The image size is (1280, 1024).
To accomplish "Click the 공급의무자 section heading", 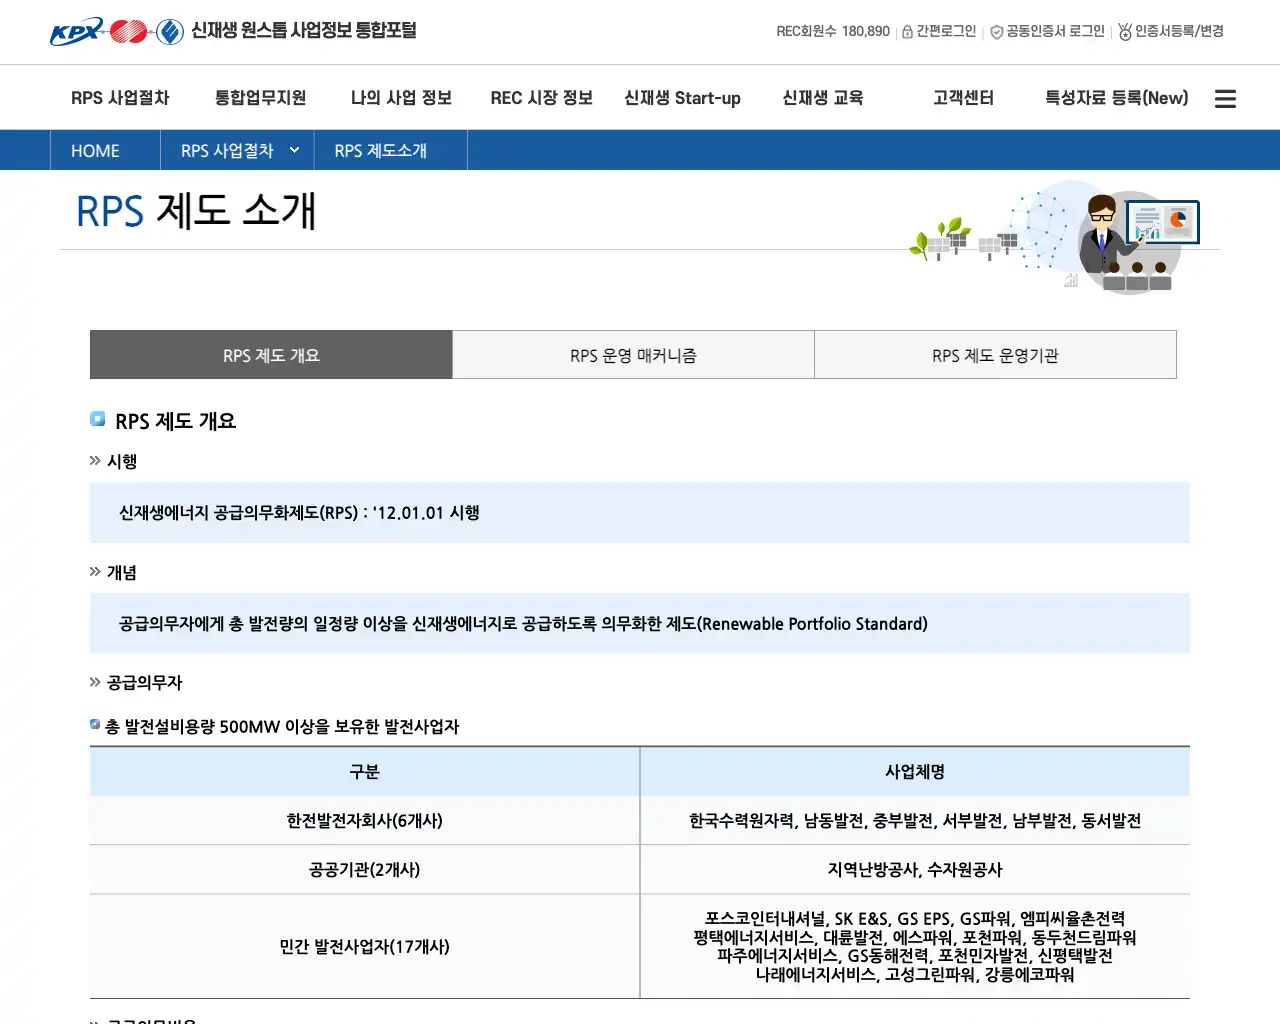I will click(144, 683).
